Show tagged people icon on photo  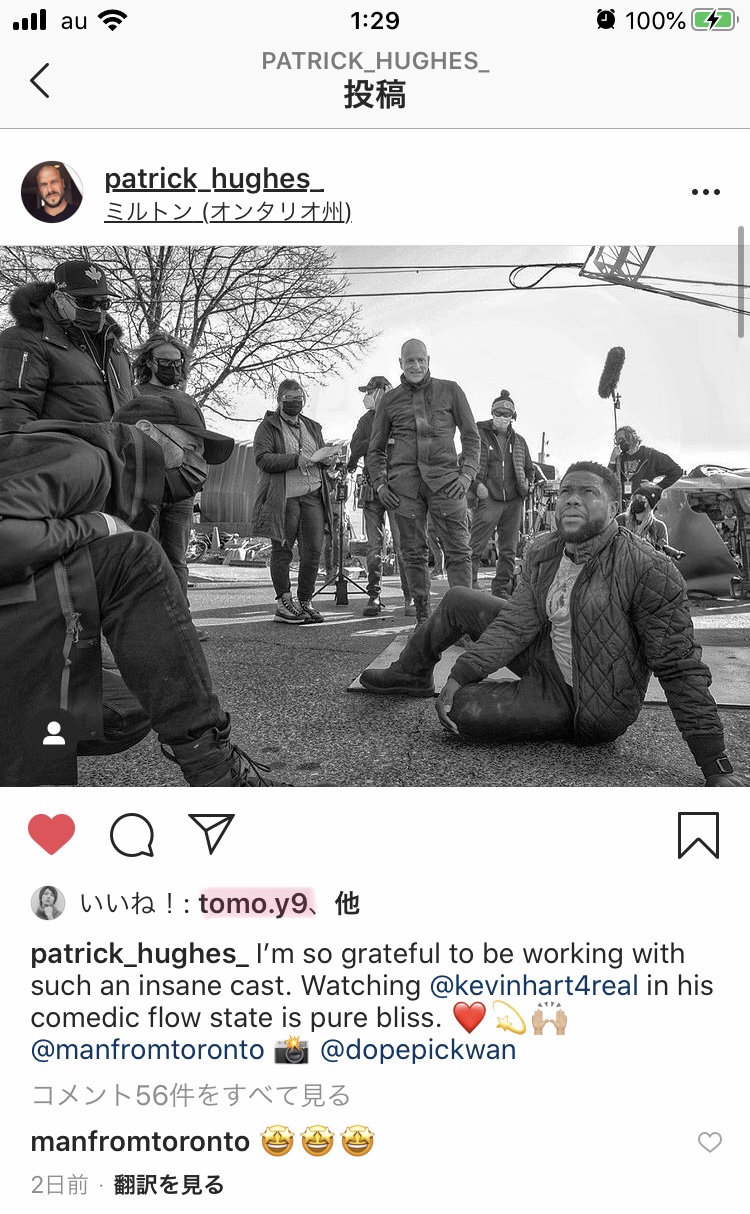pyautogui.click(x=54, y=734)
